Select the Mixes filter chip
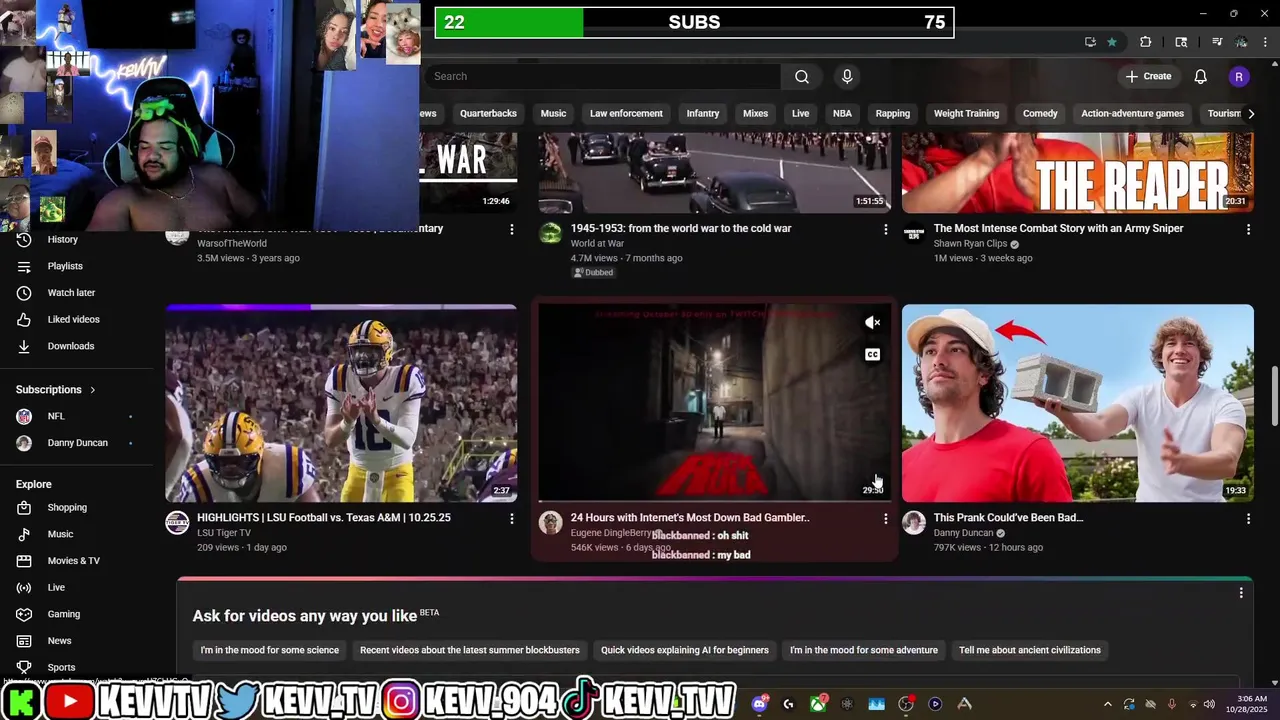The height and width of the screenshot is (720, 1280). [755, 113]
